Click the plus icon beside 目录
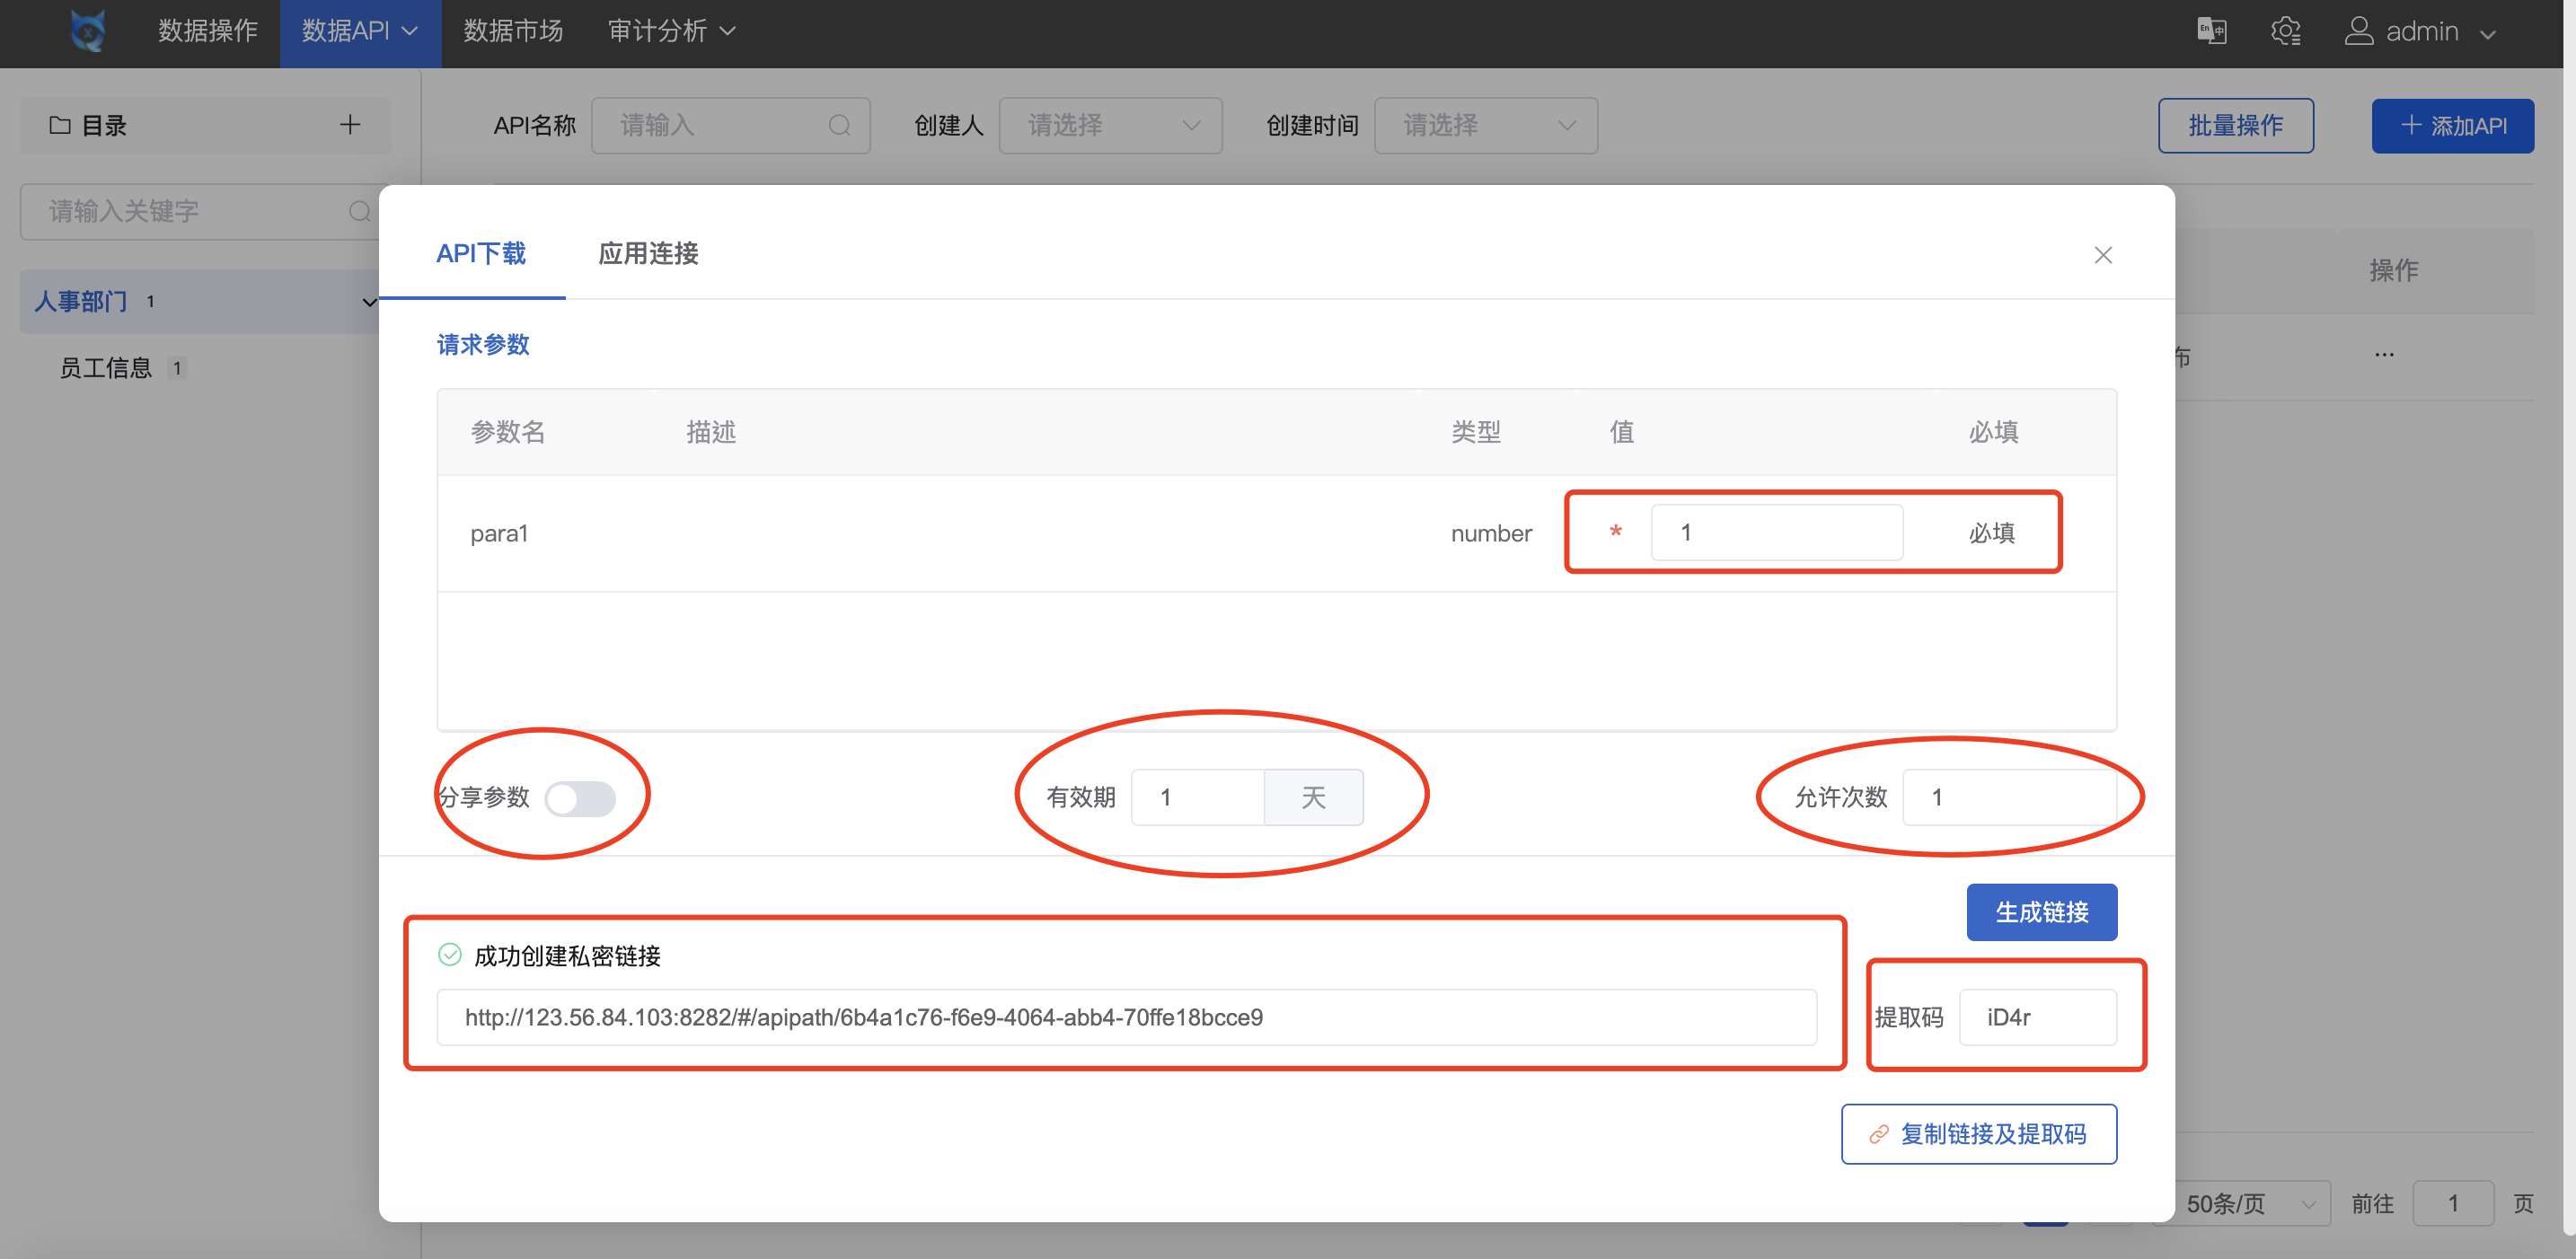The image size is (2576, 1259). tap(349, 124)
